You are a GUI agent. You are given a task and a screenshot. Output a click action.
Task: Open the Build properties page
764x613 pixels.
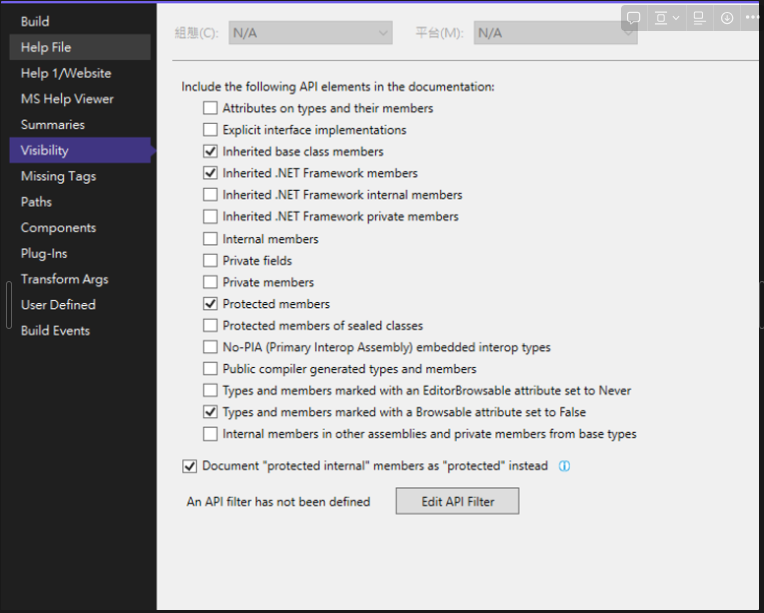point(80,21)
